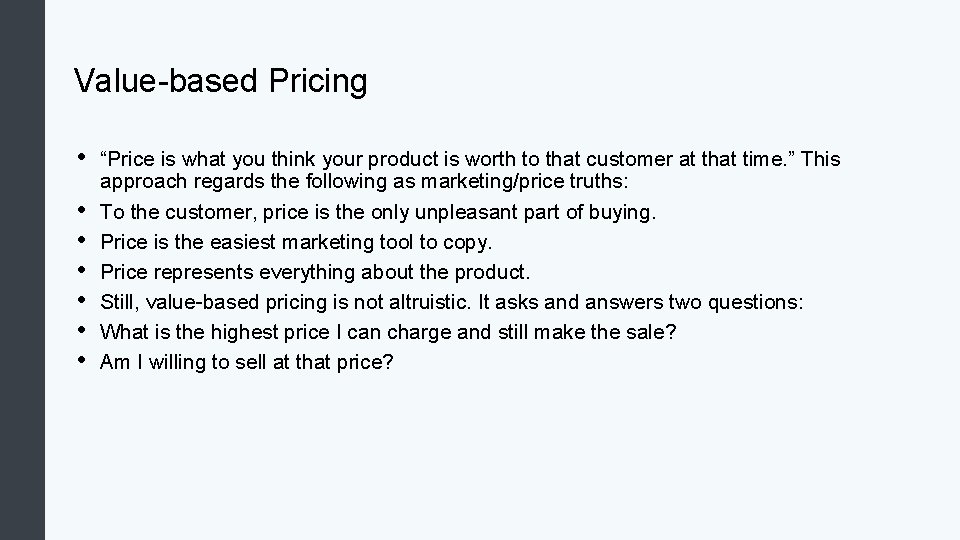Image resolution: width=960 pixels, height=540 pixels.
Task: Click the bullet before 'Price represents everything'
Action: [81, 270]
